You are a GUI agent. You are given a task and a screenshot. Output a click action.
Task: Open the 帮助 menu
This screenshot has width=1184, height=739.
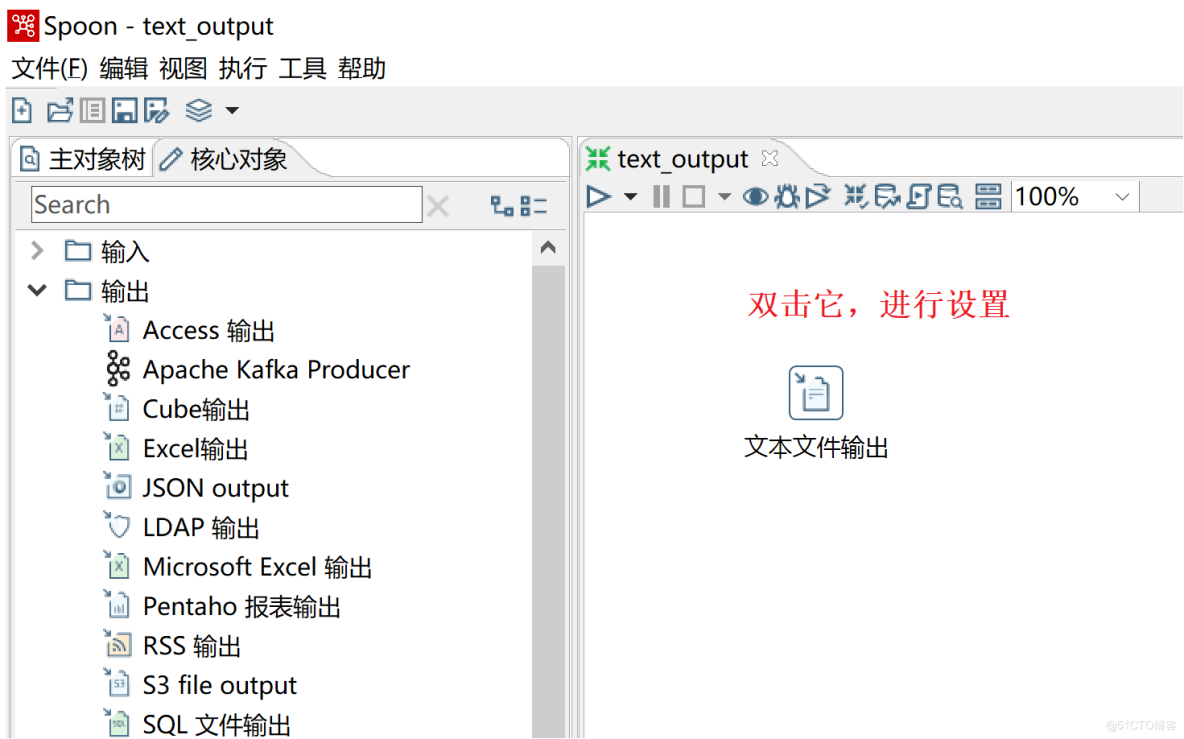(362, 68)
